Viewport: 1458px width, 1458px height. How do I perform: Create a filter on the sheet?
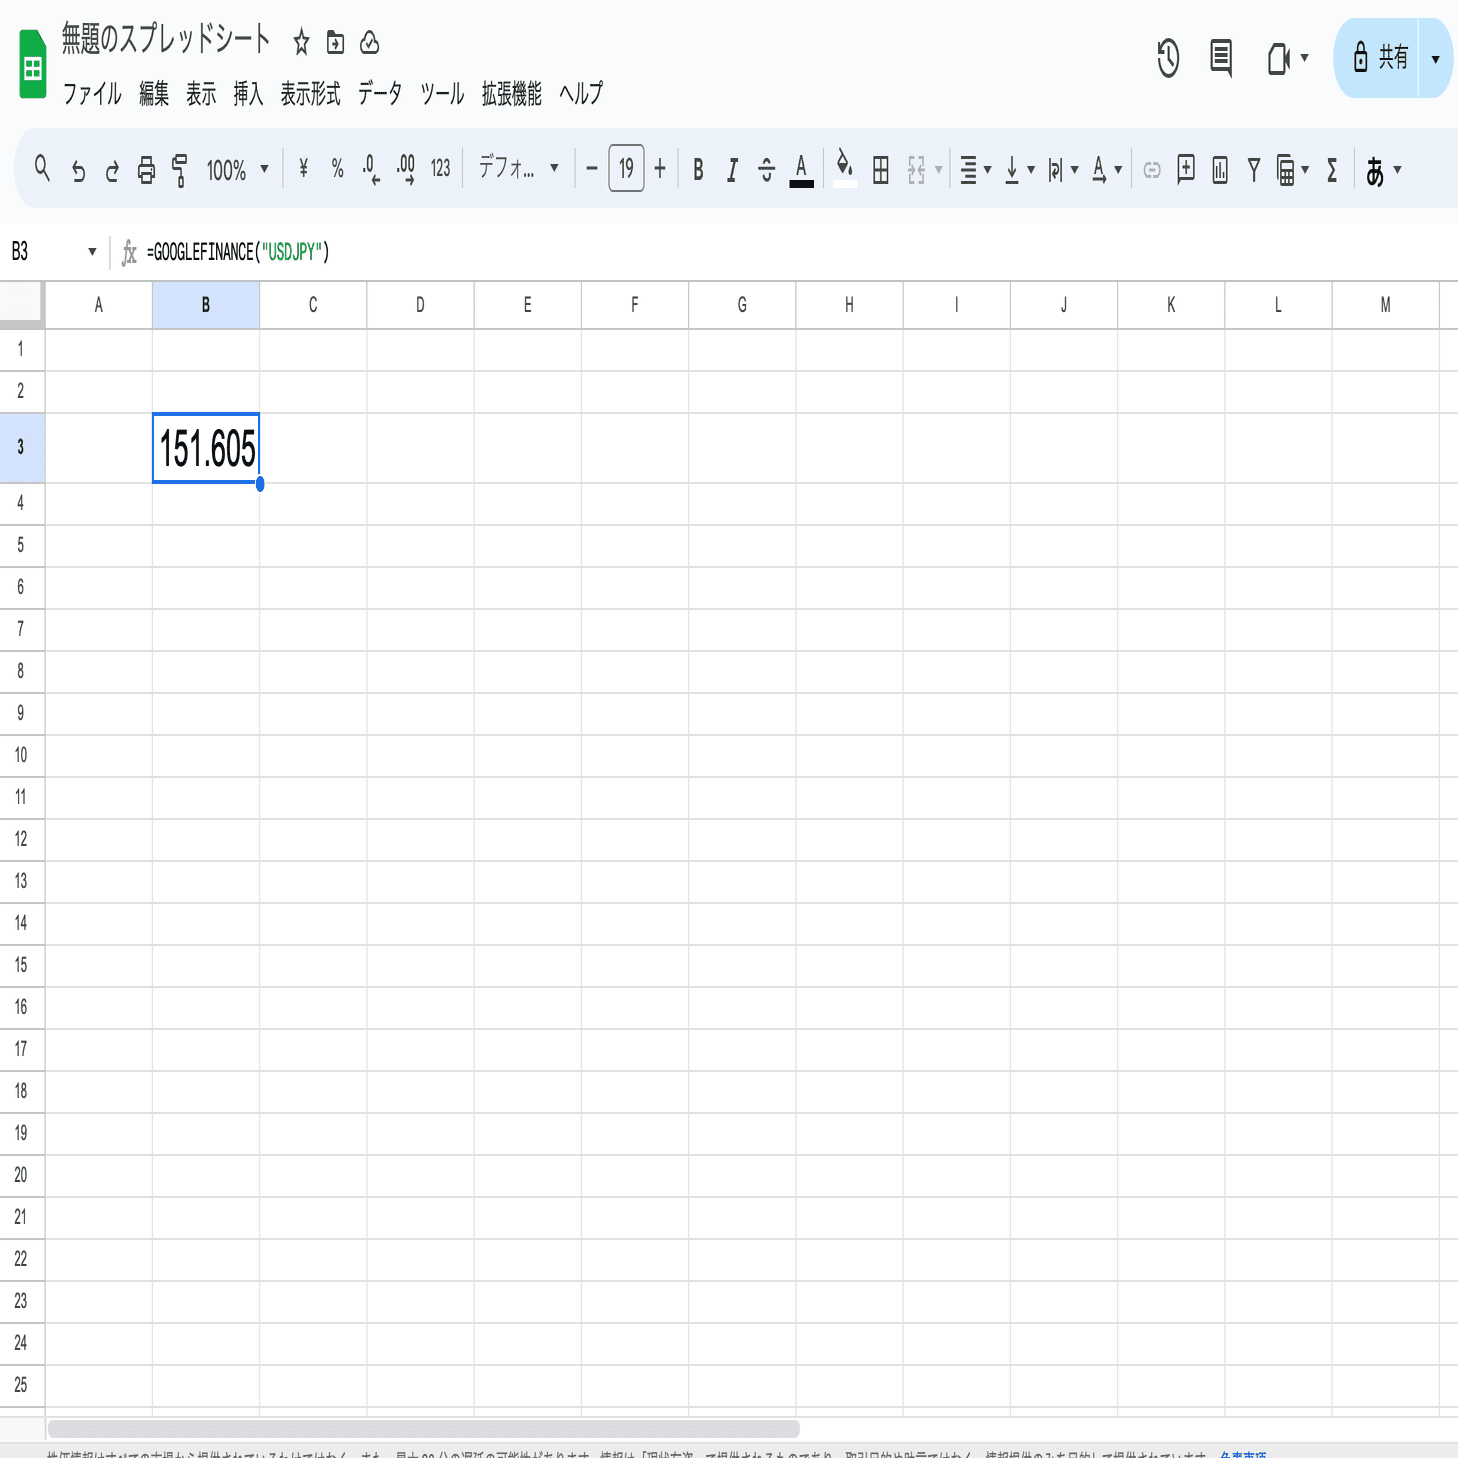[1252, 170]
